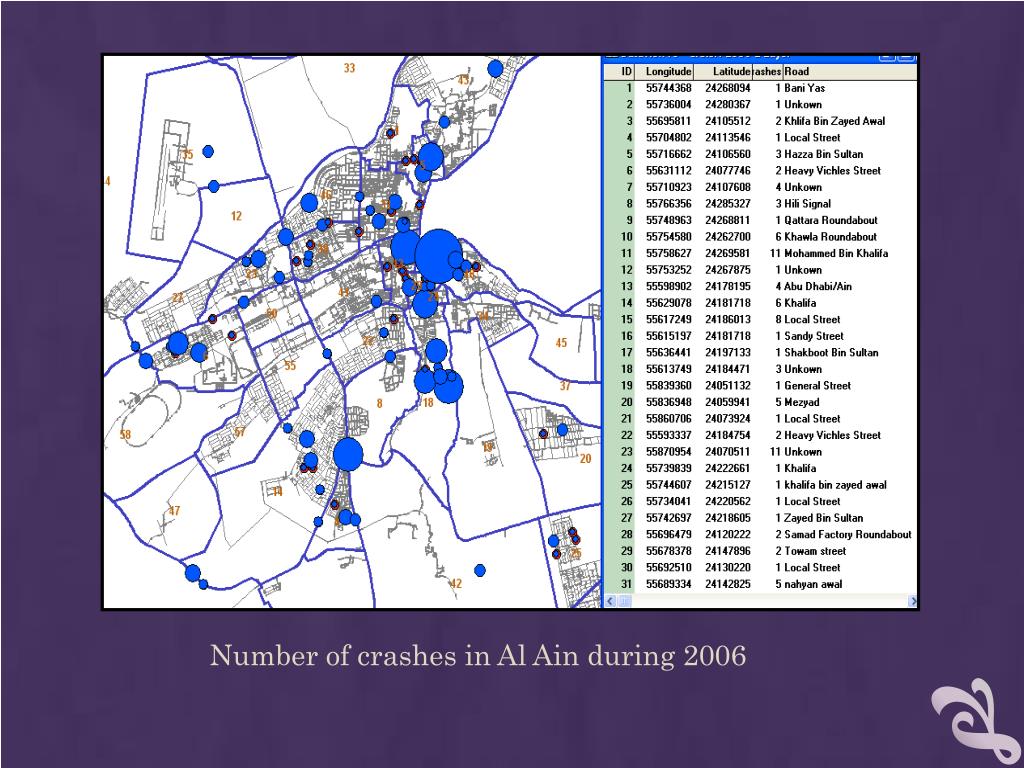The height and width of the screenshot is (768, 1024).
Task: Click zone label 55 on map
Action: pyautogui.click(x=290, y=366)
